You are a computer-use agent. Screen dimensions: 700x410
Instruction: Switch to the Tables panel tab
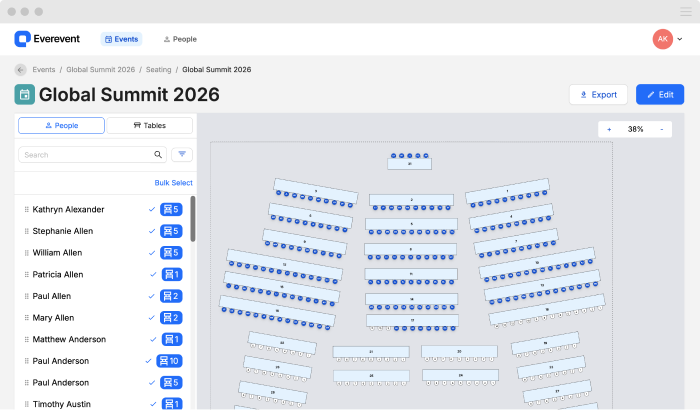[150, 126]
